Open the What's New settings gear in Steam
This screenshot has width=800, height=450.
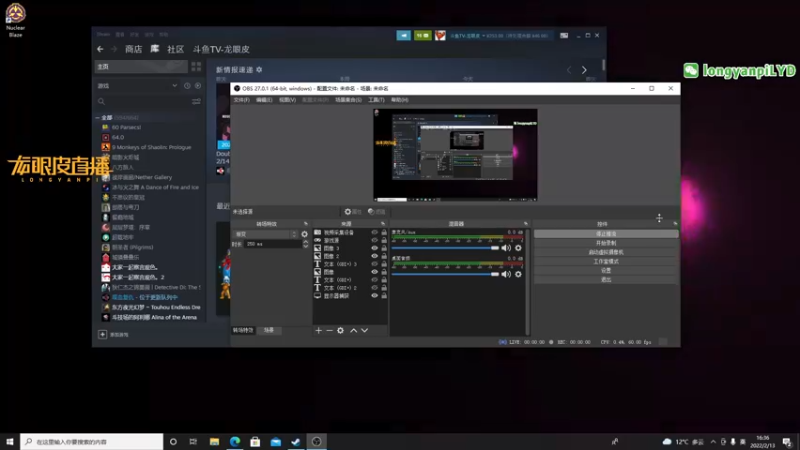tap(259, 70)
